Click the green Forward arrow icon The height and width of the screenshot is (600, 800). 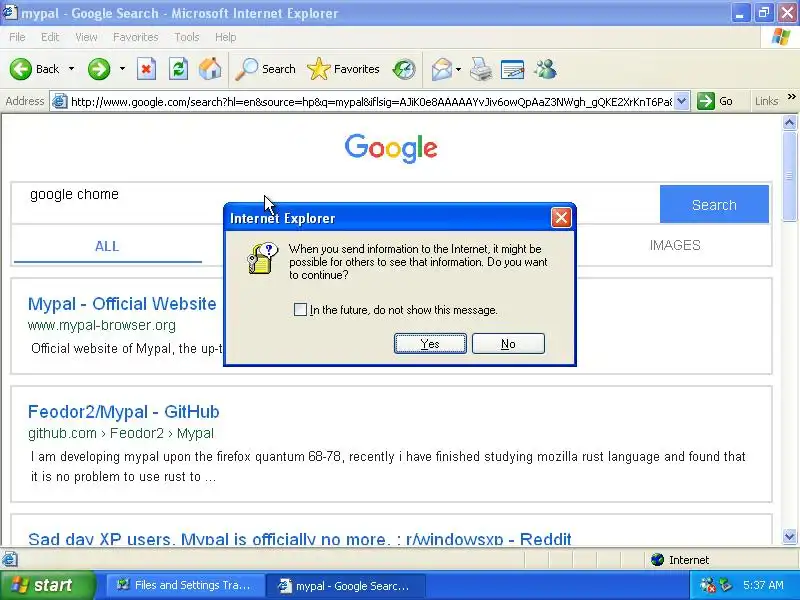99,69
